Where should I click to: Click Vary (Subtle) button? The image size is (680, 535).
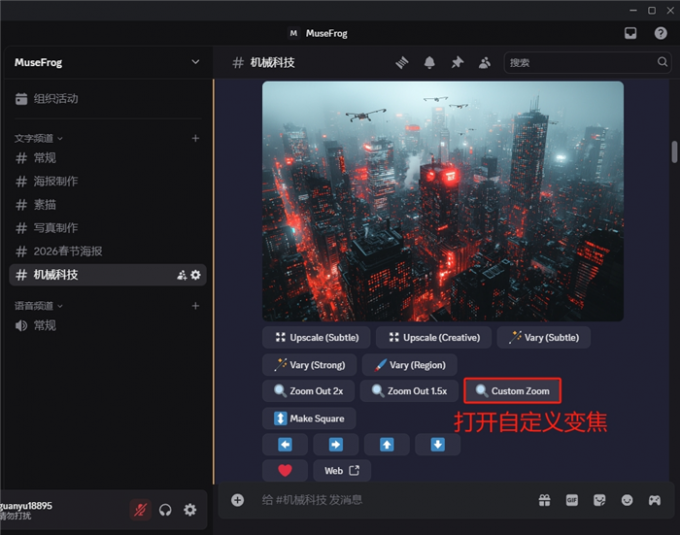tap(544, 337)
